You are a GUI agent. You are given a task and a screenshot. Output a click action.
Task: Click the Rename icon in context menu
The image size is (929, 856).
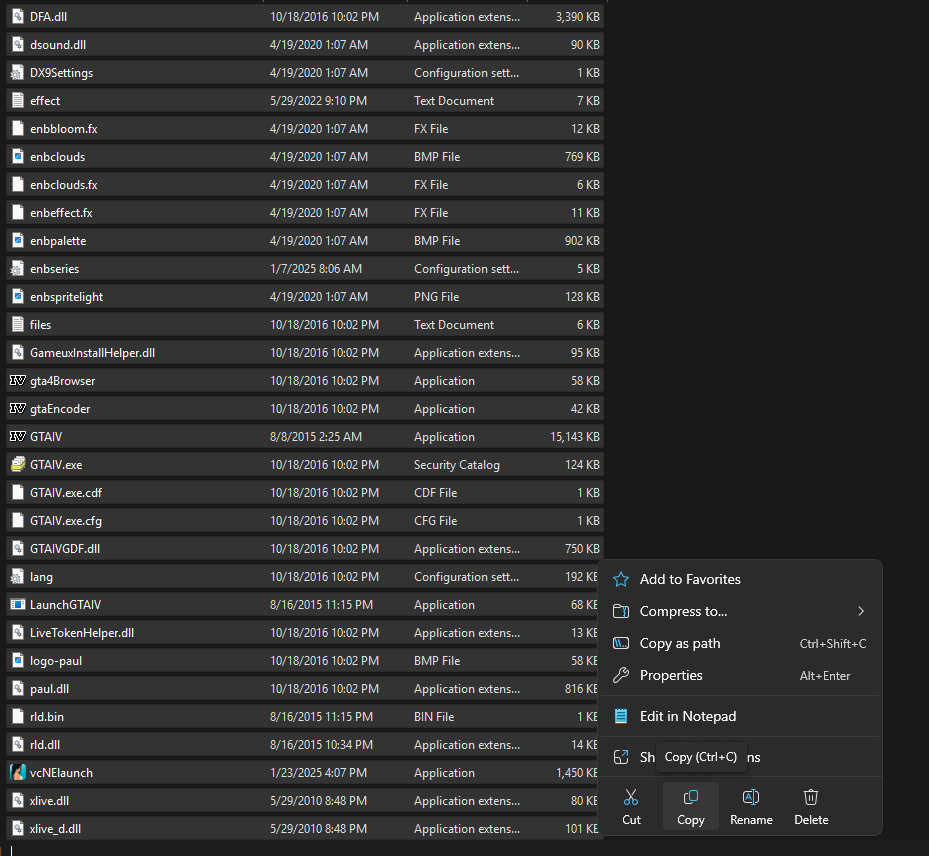tap(751, 797)
